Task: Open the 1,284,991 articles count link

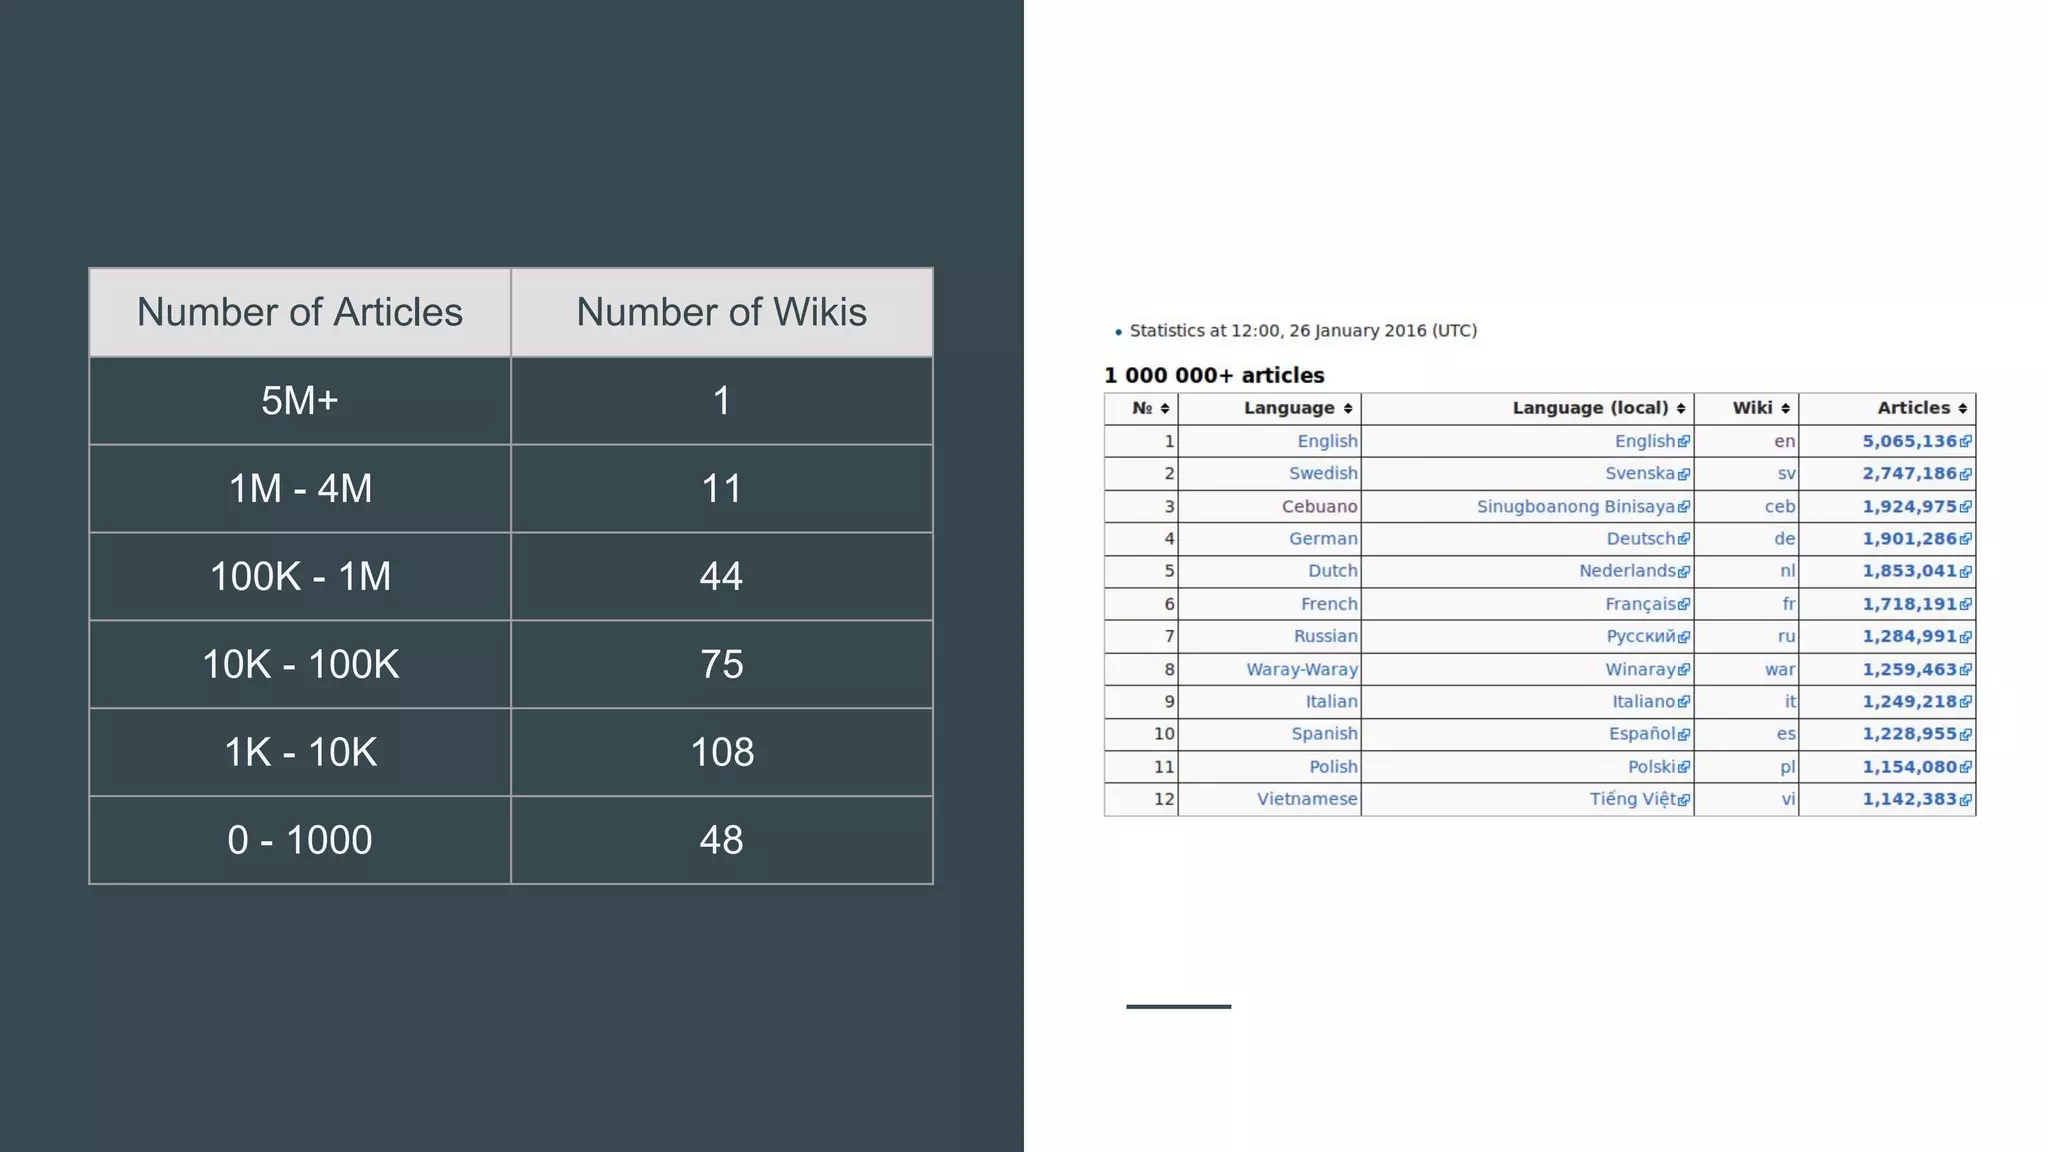Action: point(1909,636)
